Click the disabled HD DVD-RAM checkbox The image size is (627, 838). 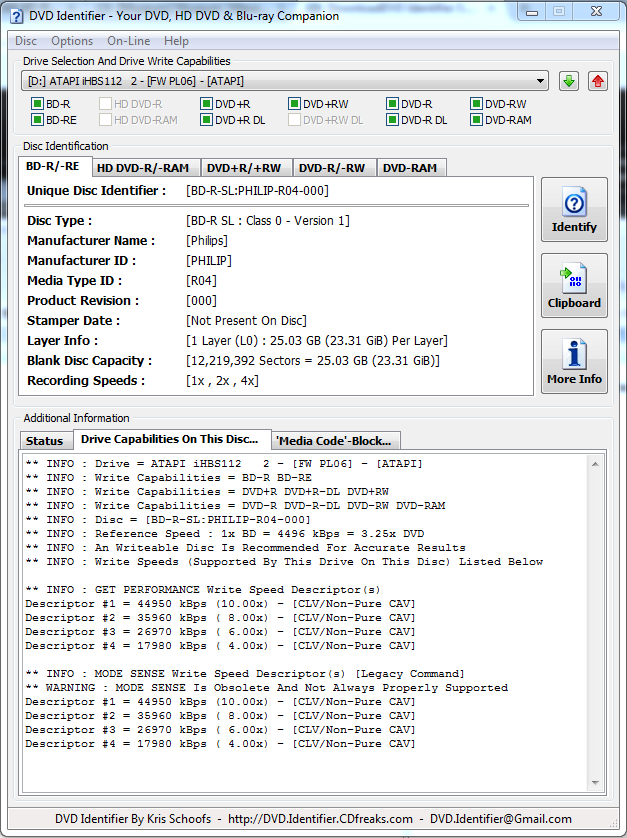tap(105, 120)
